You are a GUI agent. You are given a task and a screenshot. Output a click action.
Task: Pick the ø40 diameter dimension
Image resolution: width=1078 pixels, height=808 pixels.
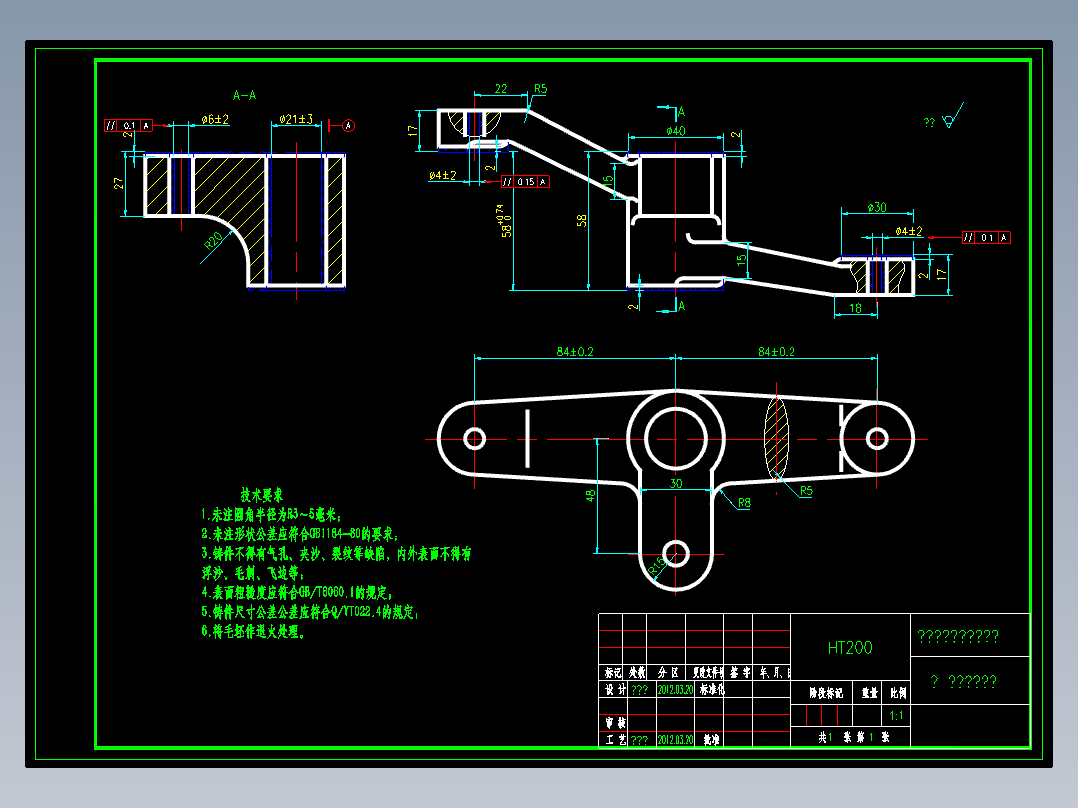point(675,131)
